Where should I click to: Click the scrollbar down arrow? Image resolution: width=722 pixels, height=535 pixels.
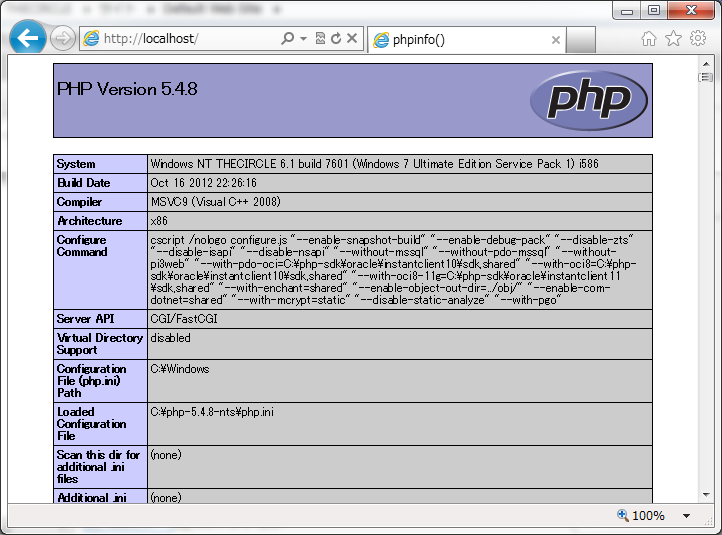click(x=706, y=495)
